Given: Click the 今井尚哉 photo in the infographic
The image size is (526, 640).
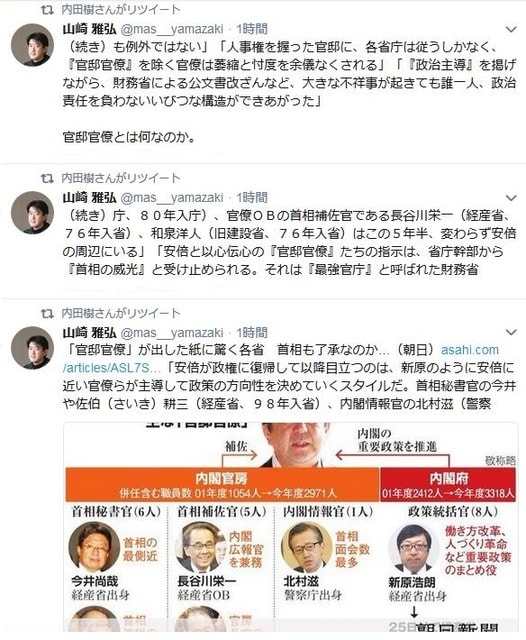Looking at the screenshot, I should point(94,546).
